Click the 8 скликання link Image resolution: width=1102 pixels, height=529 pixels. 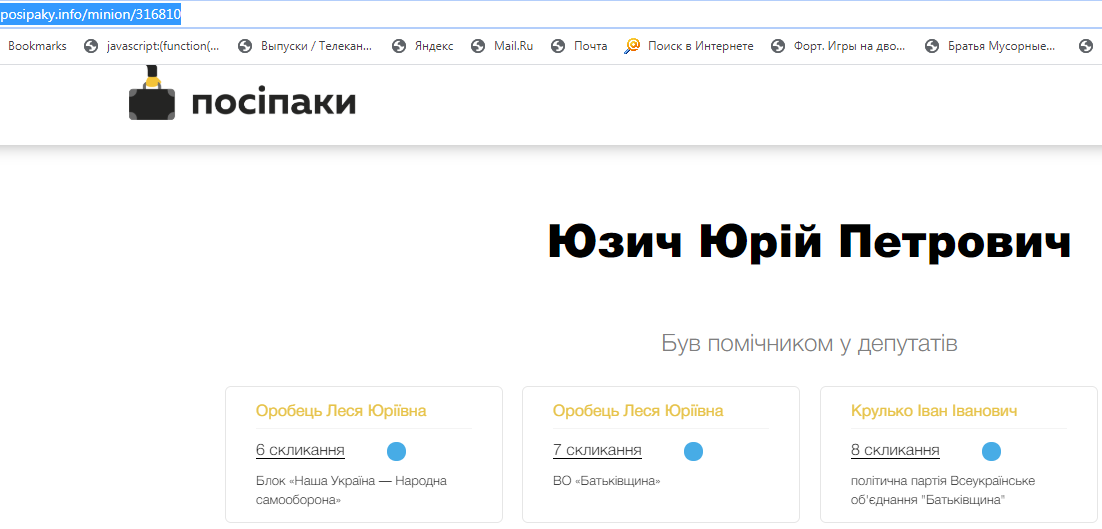(x=895, y=450)
